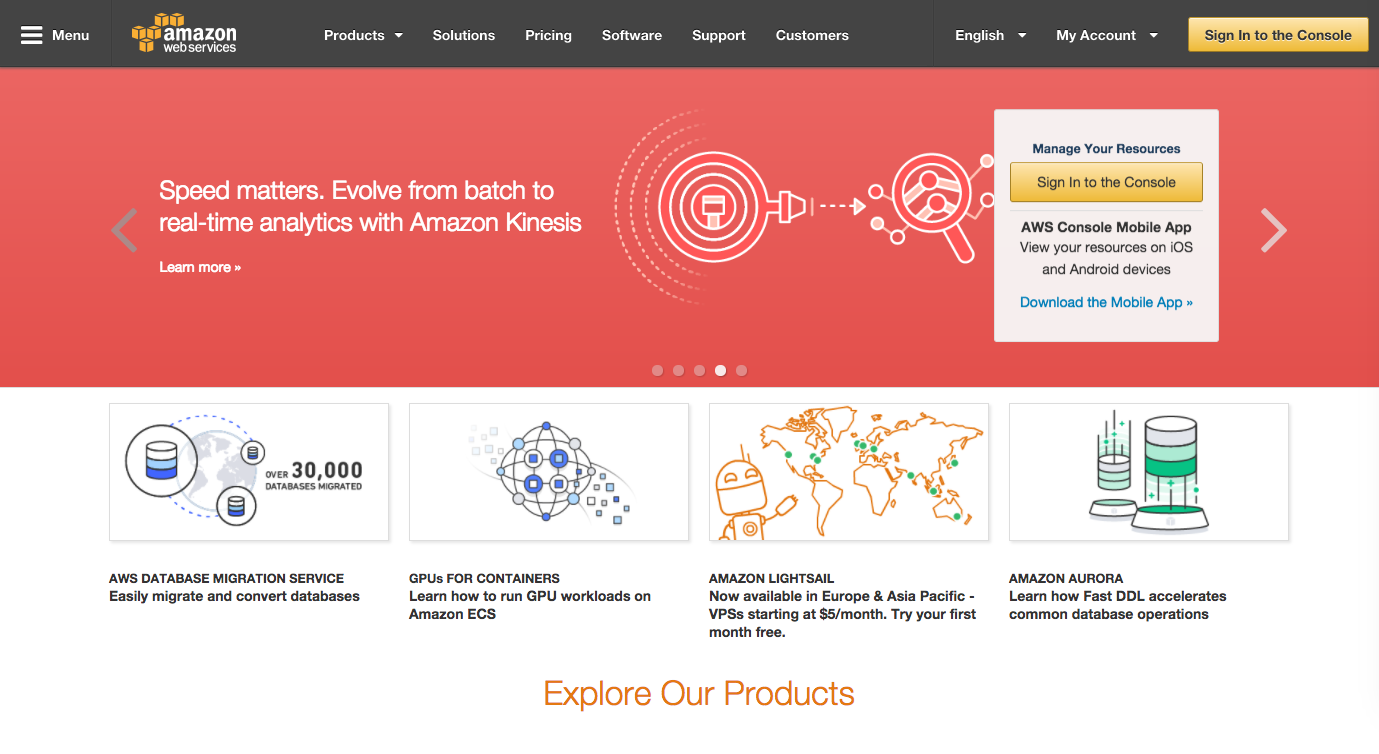
Task: Open the GPUs for Containers thumbnail
Action: click(549, 472)
